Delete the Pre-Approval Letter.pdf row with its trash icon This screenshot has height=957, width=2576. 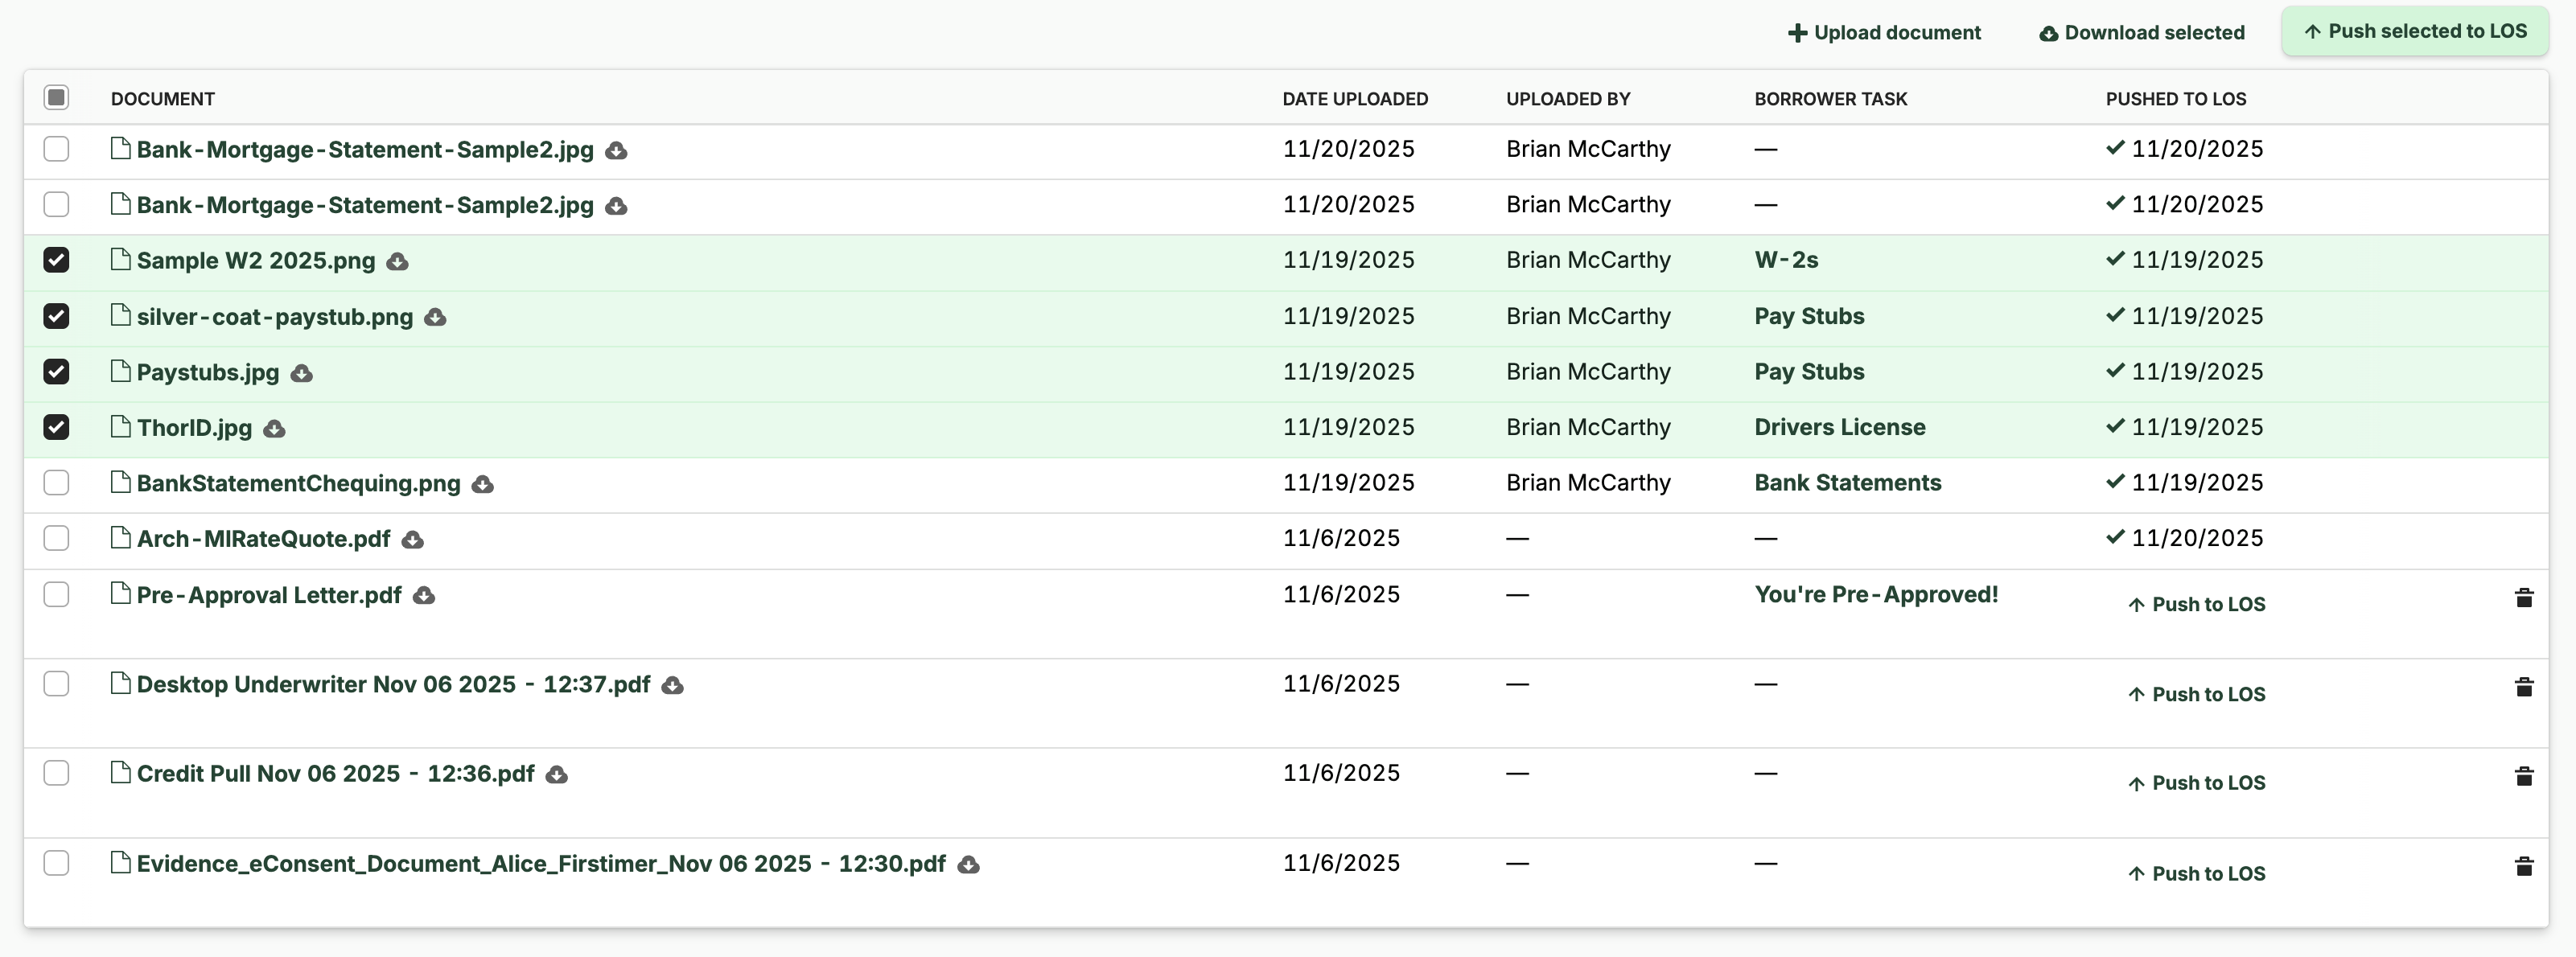point(2523,598)
